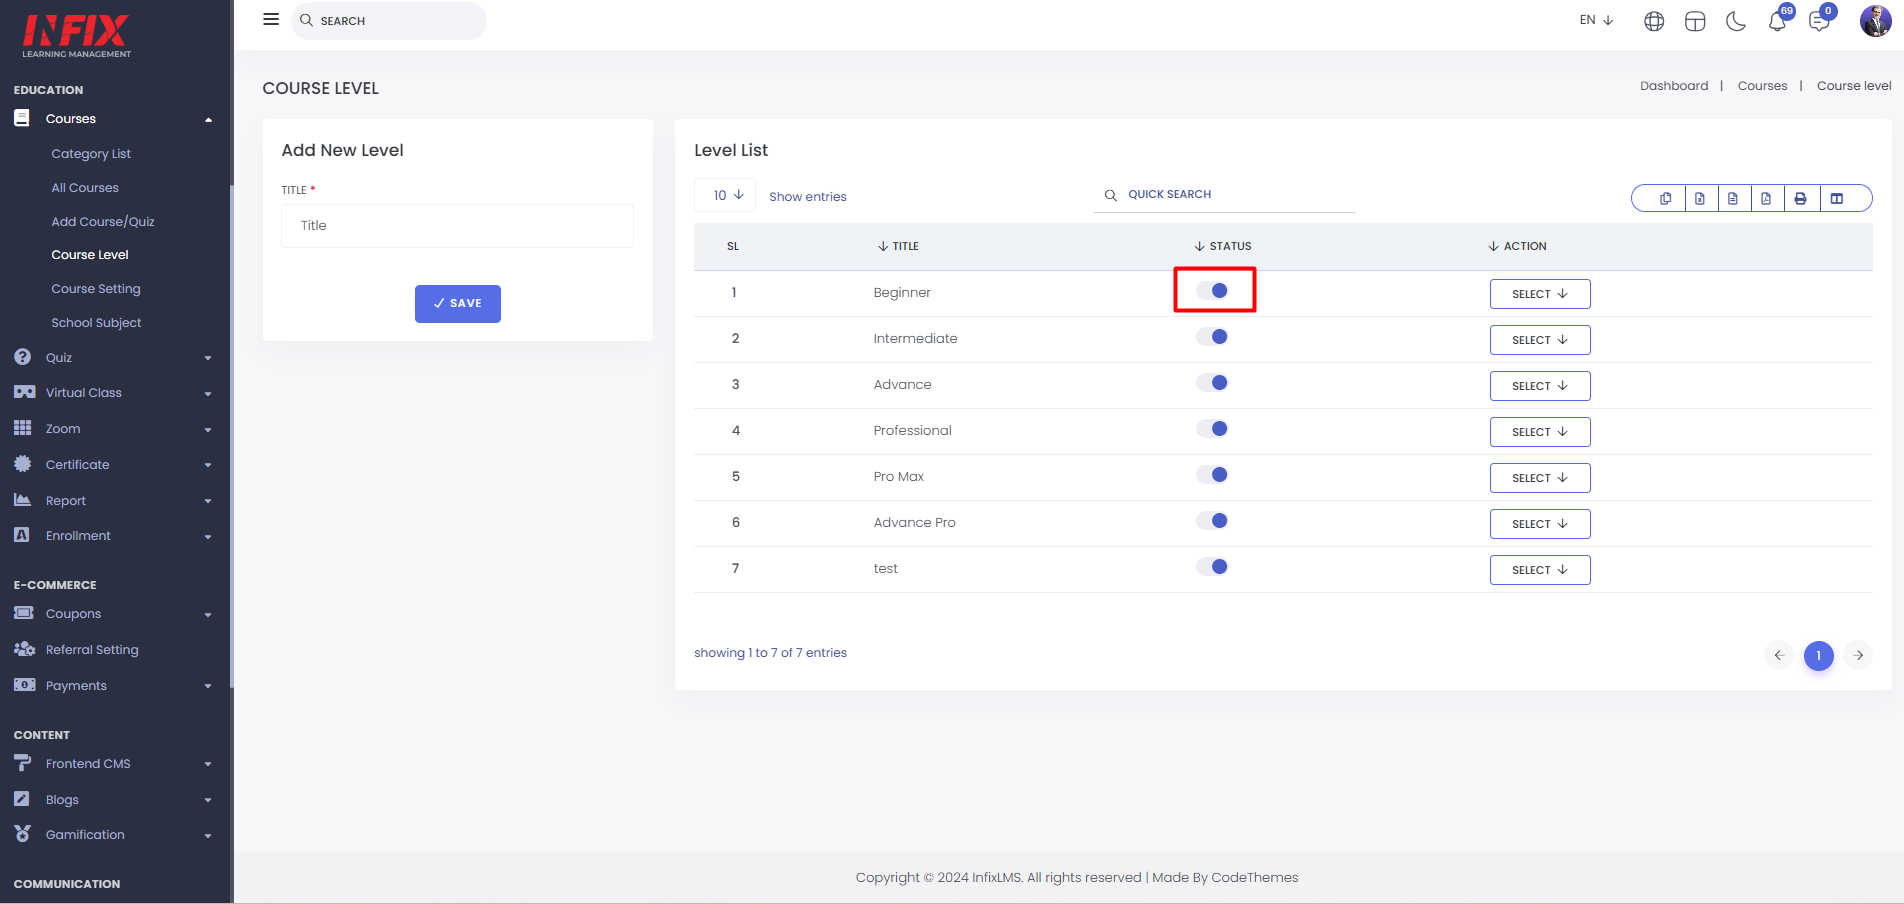
Task: Toggle status of Beginner level
Action: [x=1212, y=290]
